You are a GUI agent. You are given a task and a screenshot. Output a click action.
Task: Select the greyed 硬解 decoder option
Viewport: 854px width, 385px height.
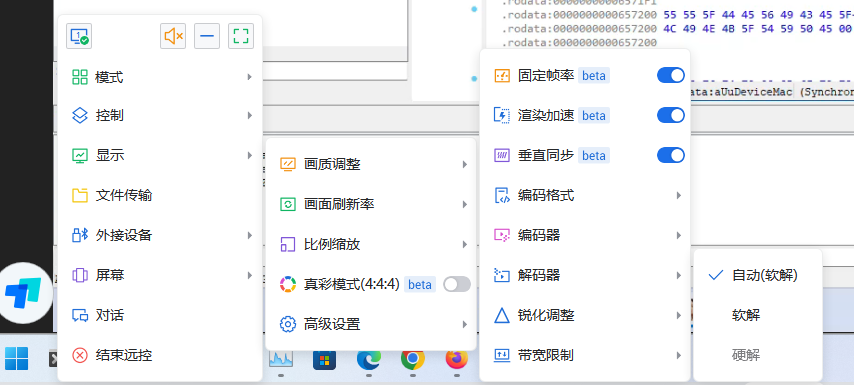[x=758, y=356]
